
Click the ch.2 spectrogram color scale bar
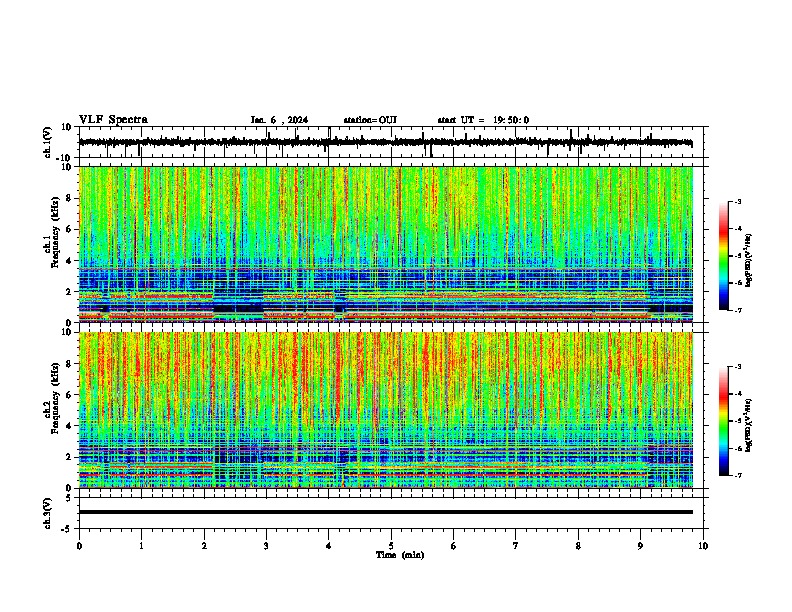pos(724,421)
